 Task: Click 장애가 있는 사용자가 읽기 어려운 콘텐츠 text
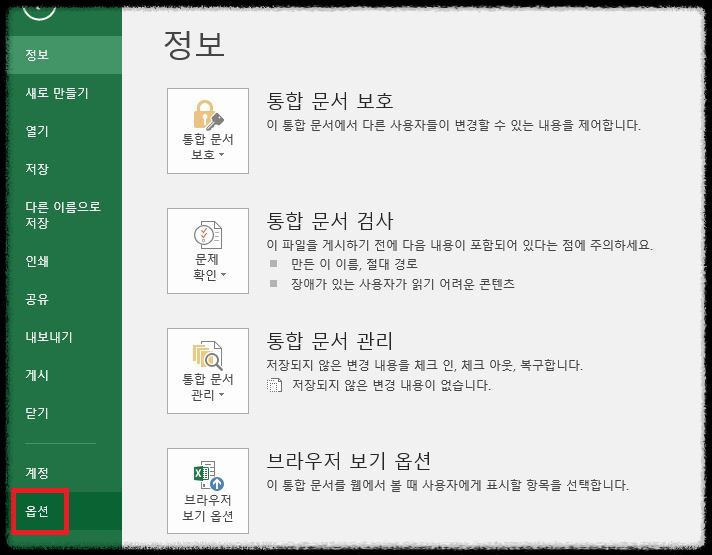403,284
